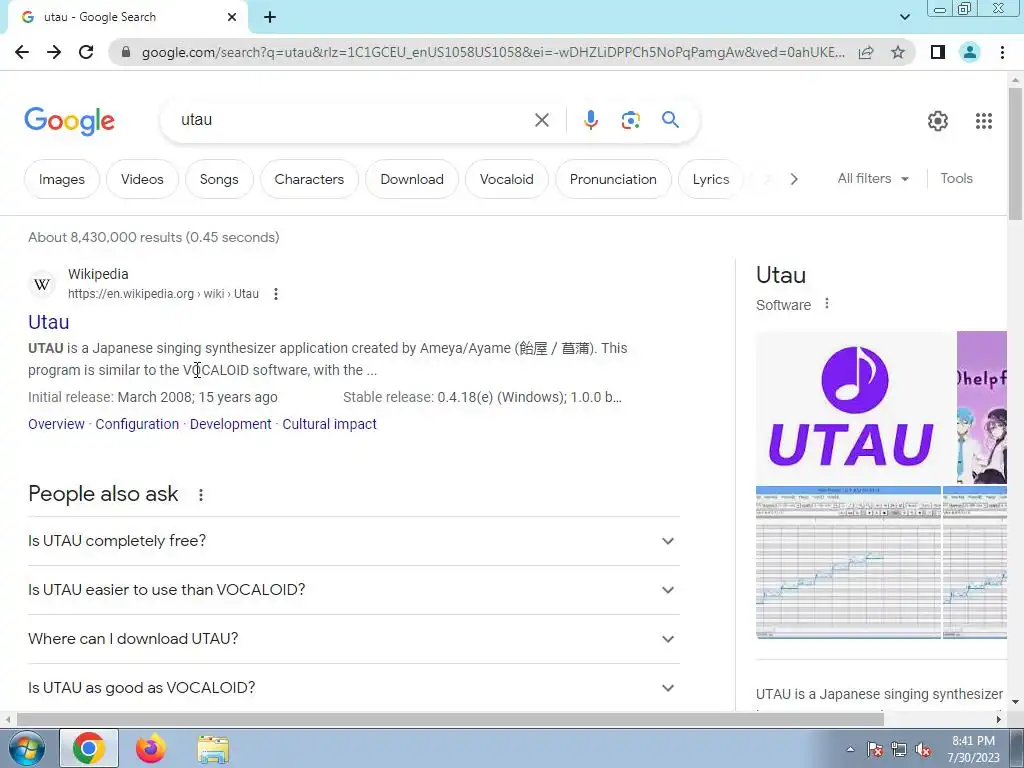Image resolution: width=1024 pixels, height=768 pixels.
Task: Select the Lyrics filter chip
Action: (x=711, y=179)
